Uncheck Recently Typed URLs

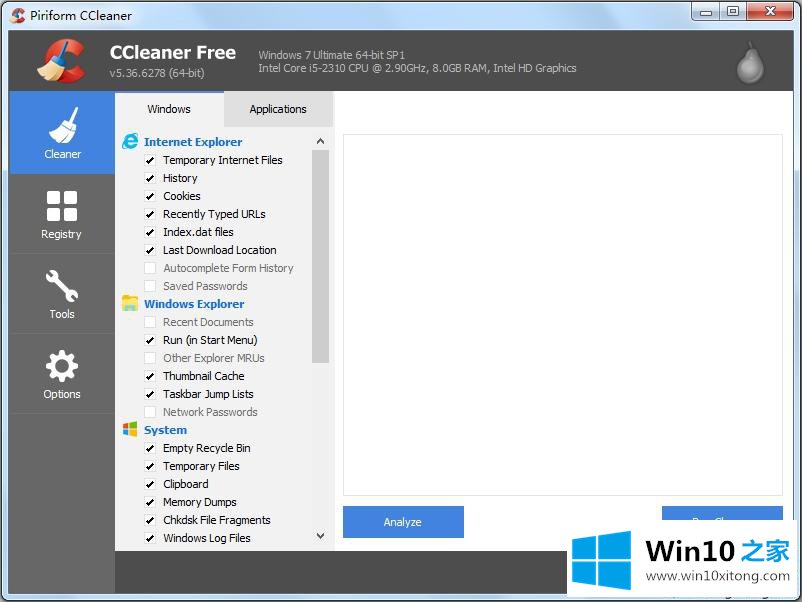(x=150, y=214)
